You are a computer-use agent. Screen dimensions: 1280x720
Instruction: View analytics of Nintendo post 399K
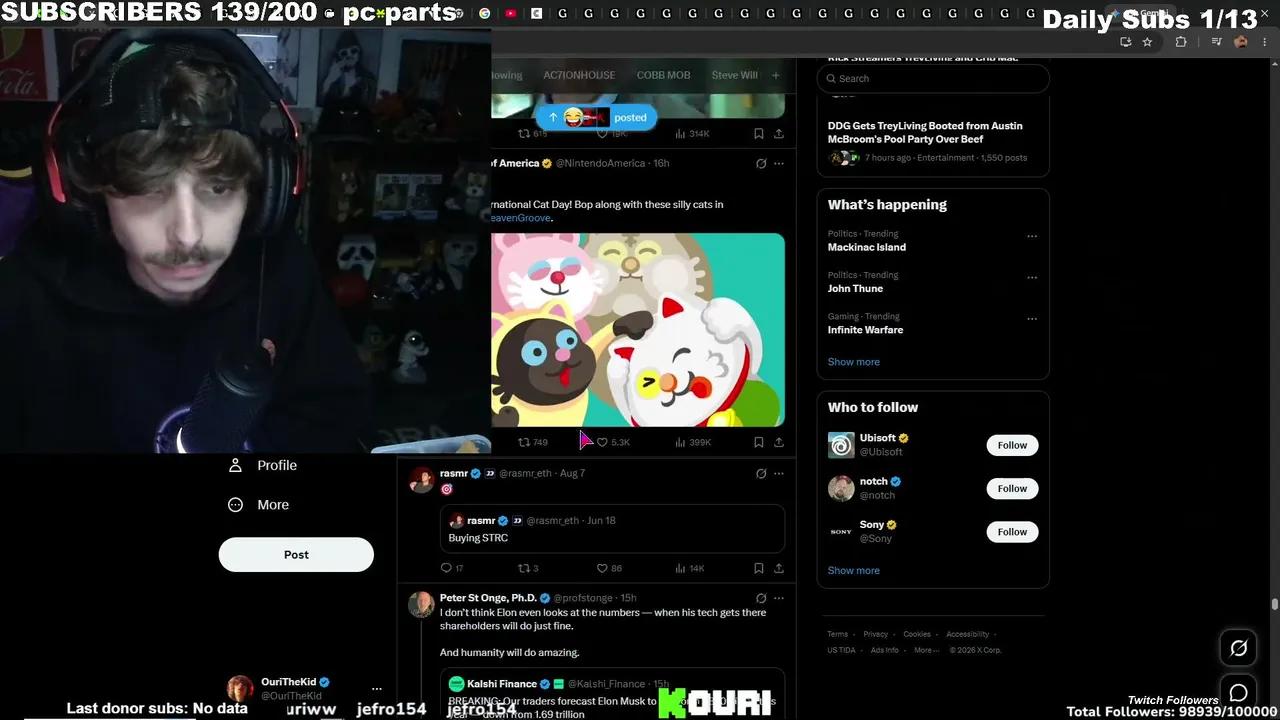693,442
